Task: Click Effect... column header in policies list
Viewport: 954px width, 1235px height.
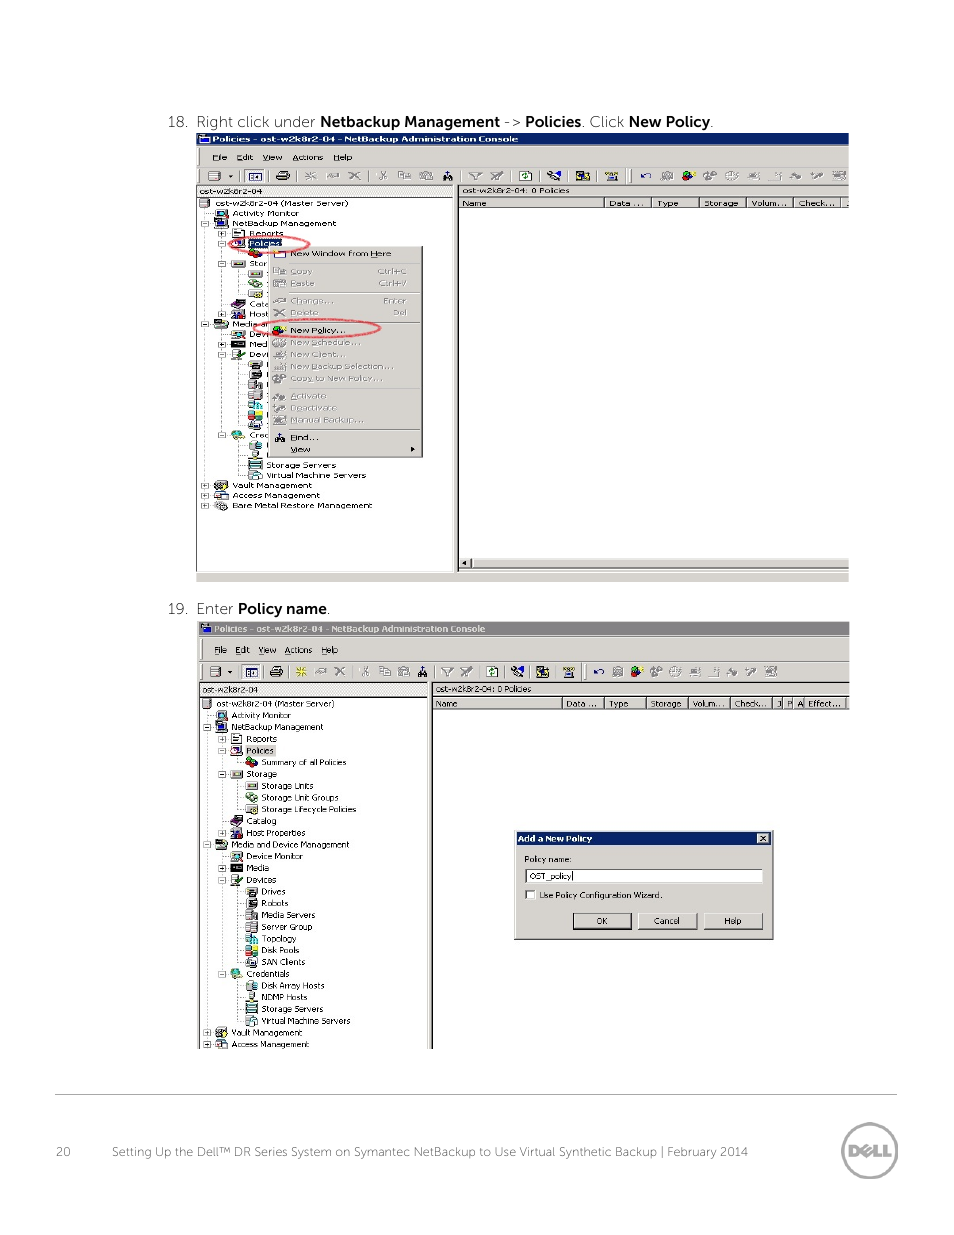Action: click(x=825, y=704)
